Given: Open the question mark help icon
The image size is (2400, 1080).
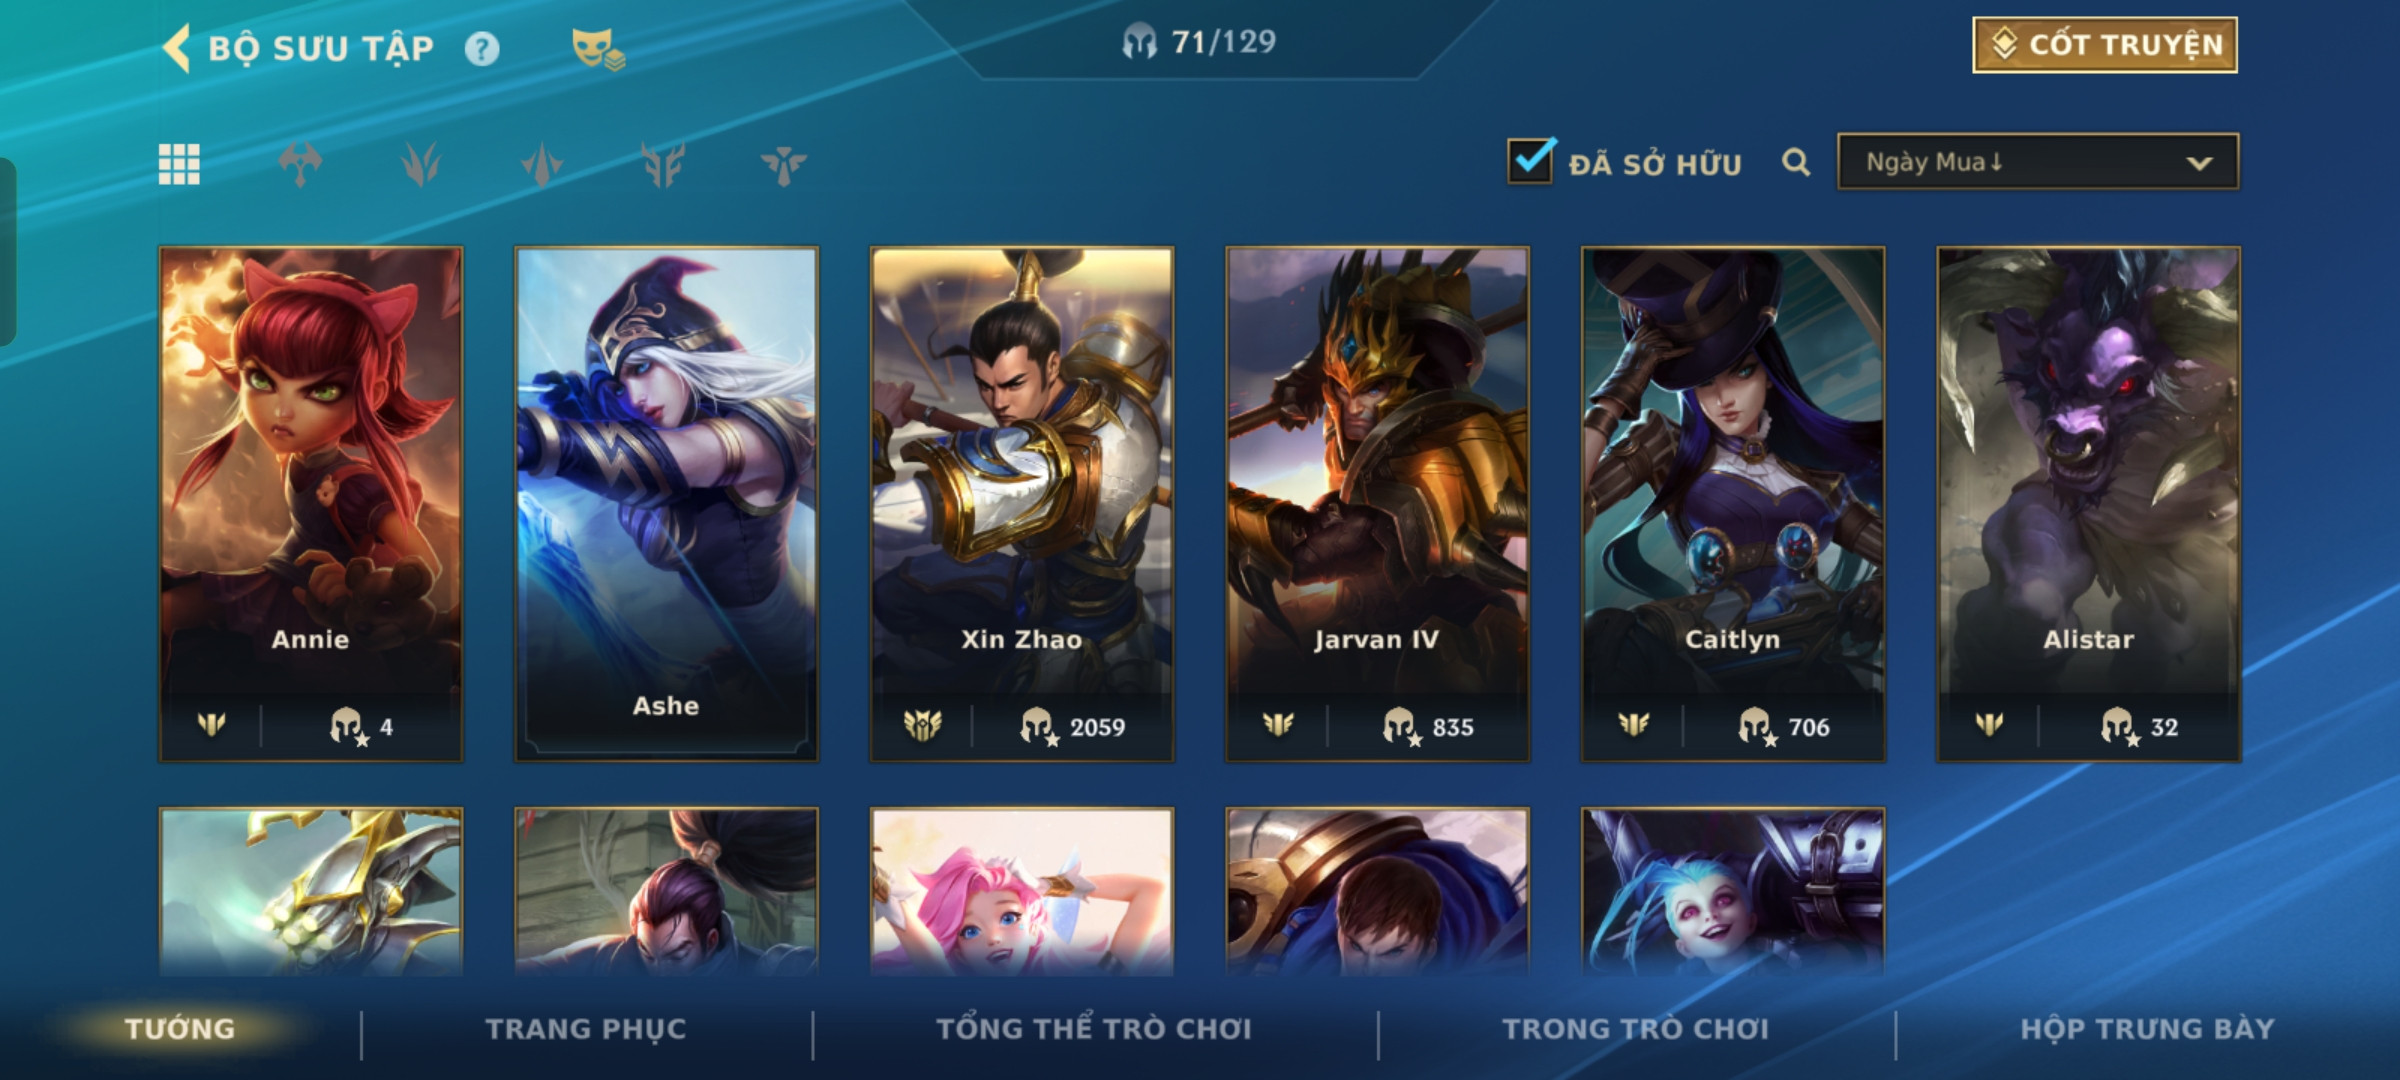Looking at the screenshot, I should [x=482, y=48].
